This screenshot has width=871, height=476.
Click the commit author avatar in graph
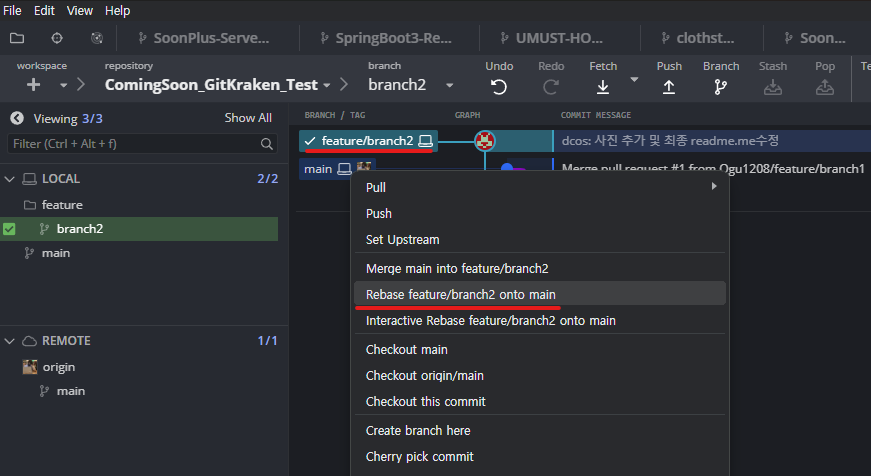(x=485, y=141)
